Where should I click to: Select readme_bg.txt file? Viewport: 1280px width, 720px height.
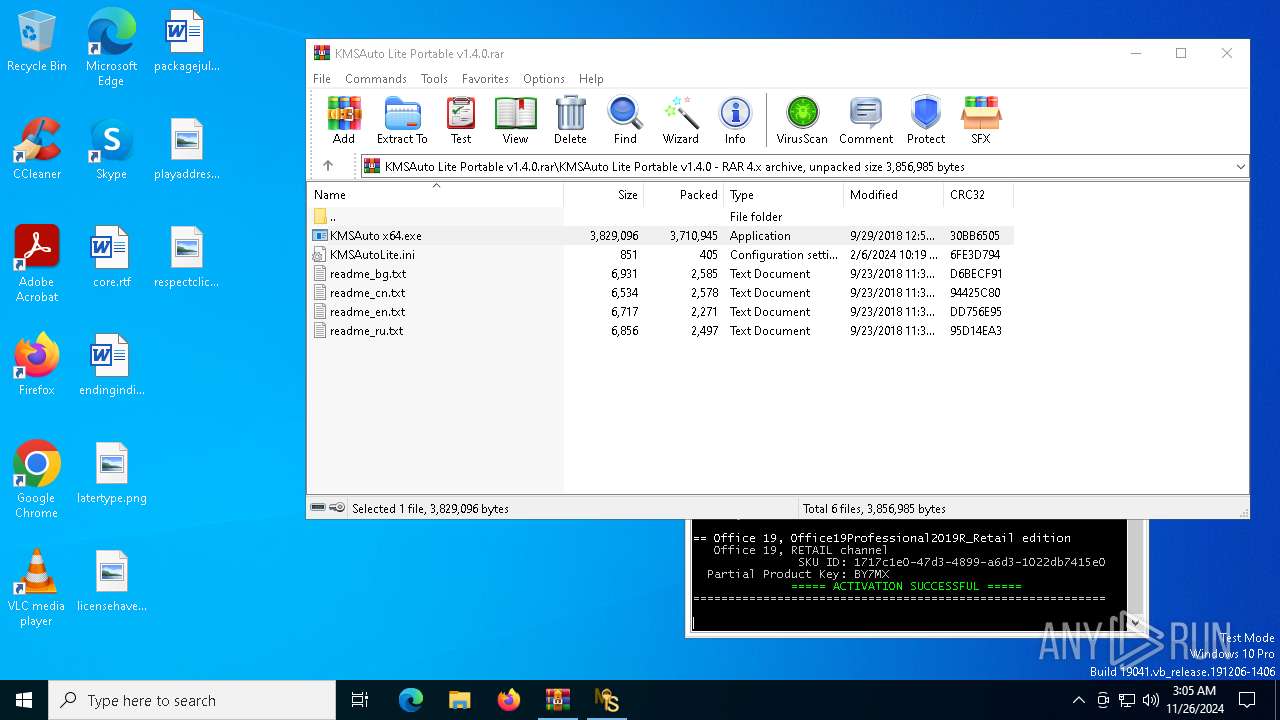click(660, 274)
